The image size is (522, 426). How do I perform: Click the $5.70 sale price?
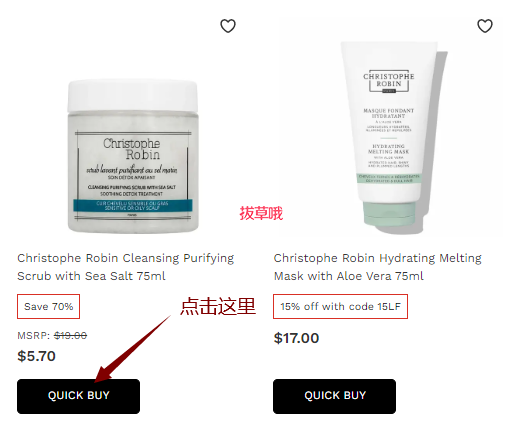[36, 356]
